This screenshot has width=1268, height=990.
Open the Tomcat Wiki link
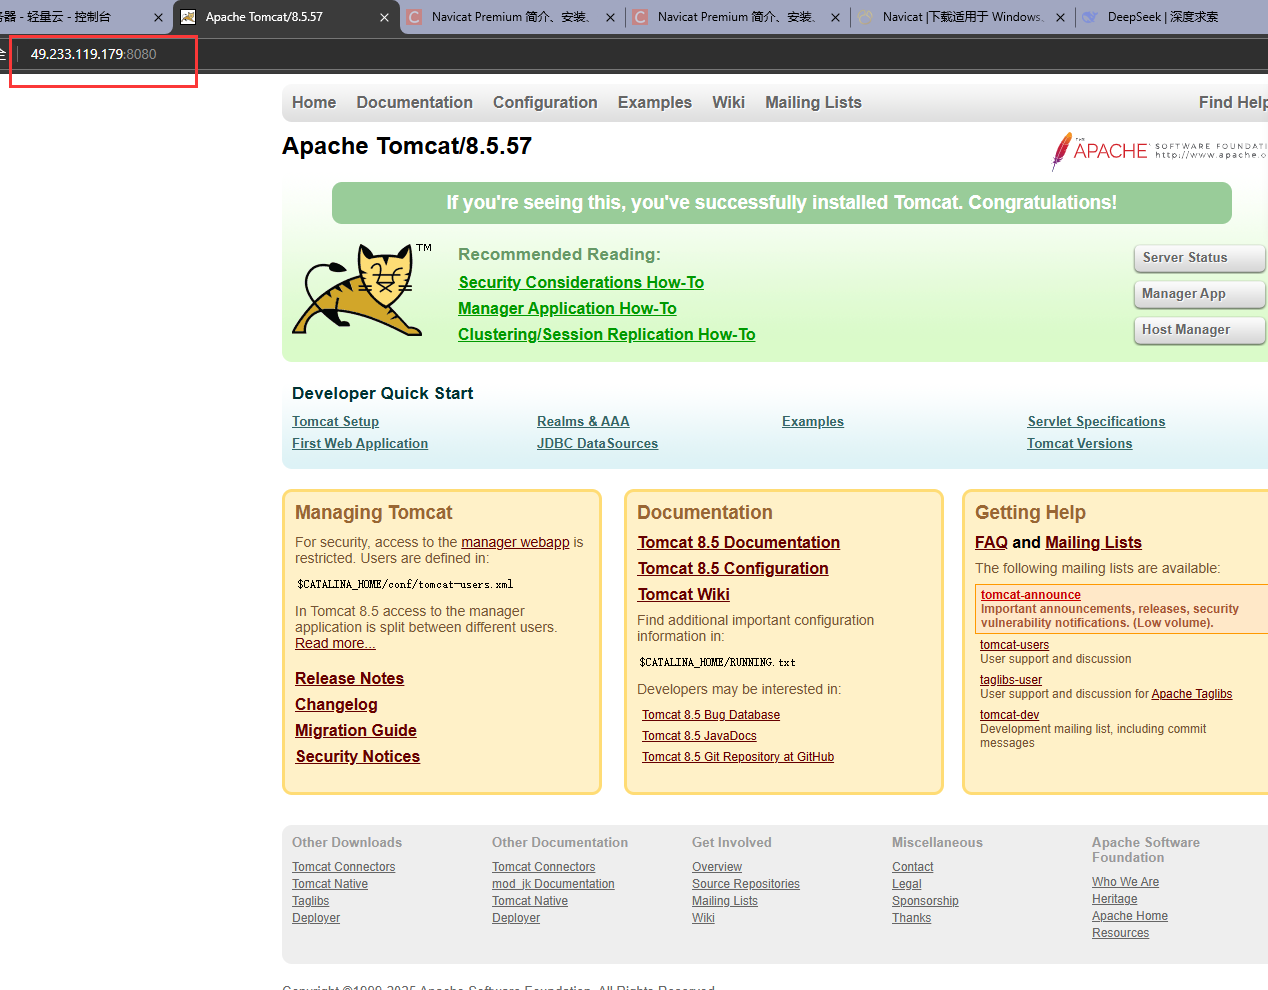coord(684,595)
